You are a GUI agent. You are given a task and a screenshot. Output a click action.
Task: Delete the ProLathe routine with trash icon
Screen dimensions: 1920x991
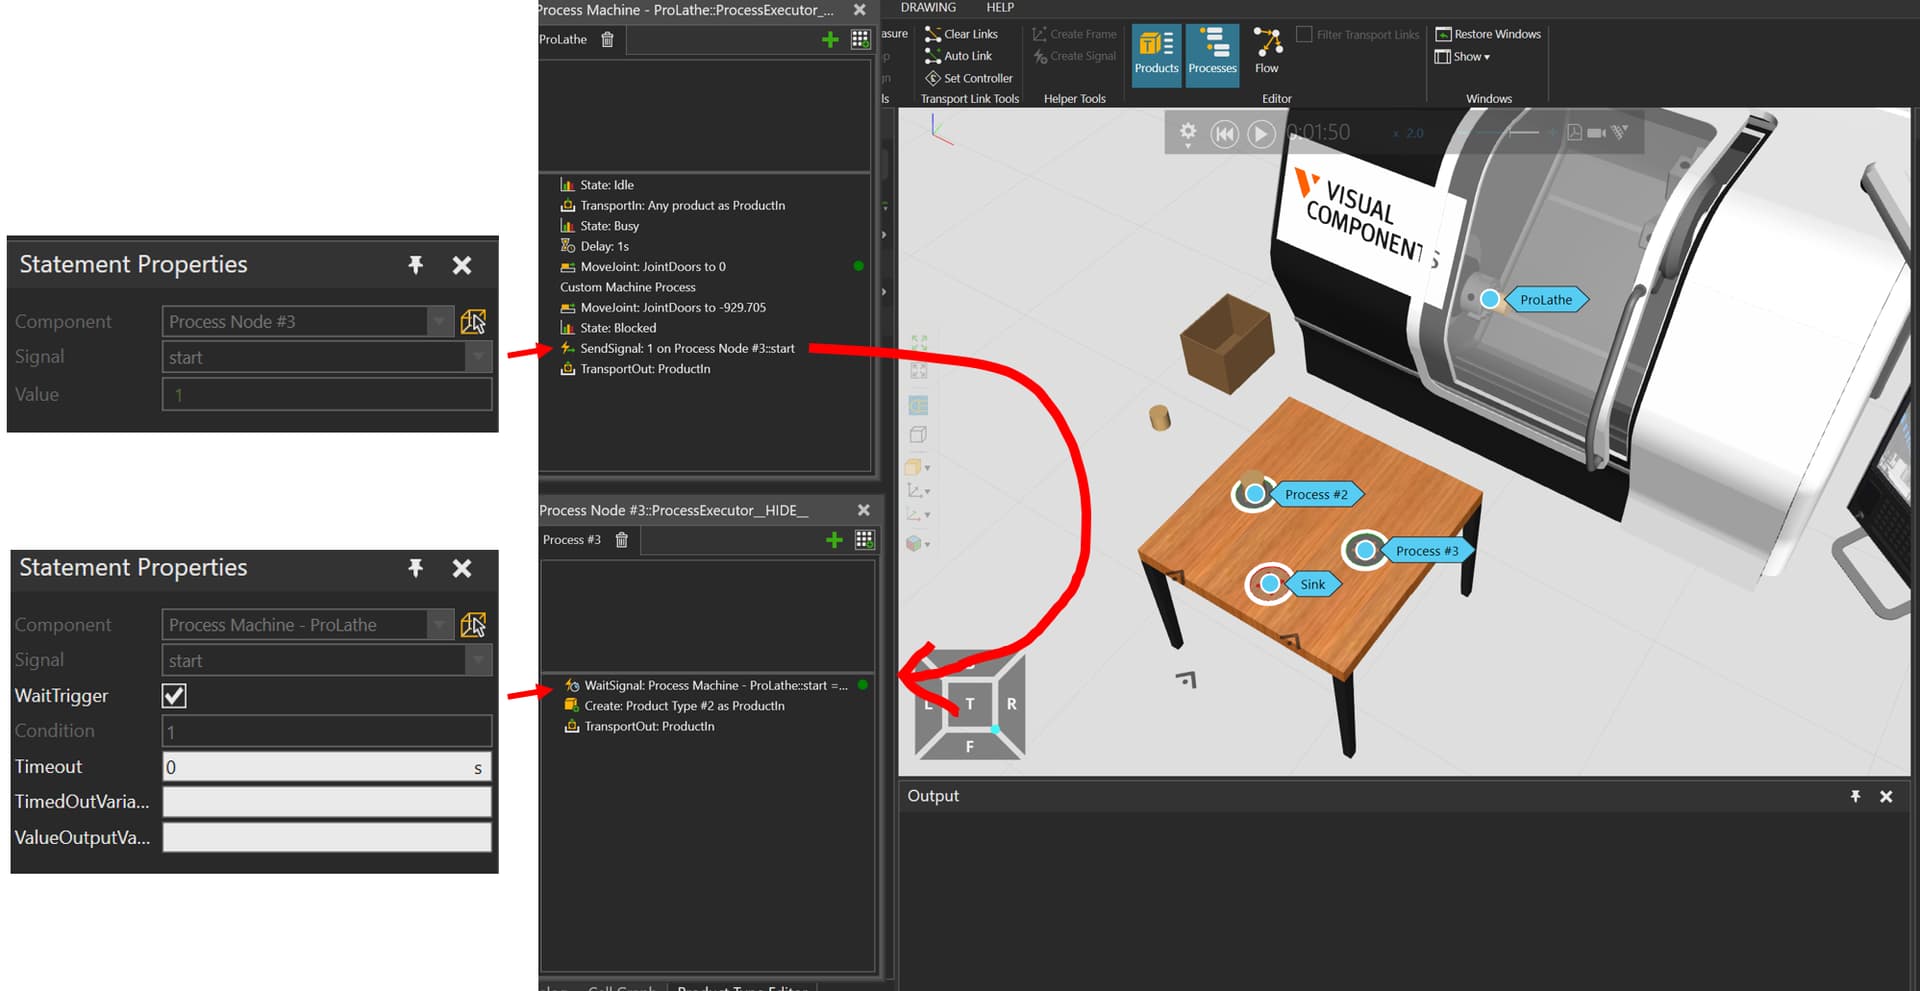click(607, 40)
